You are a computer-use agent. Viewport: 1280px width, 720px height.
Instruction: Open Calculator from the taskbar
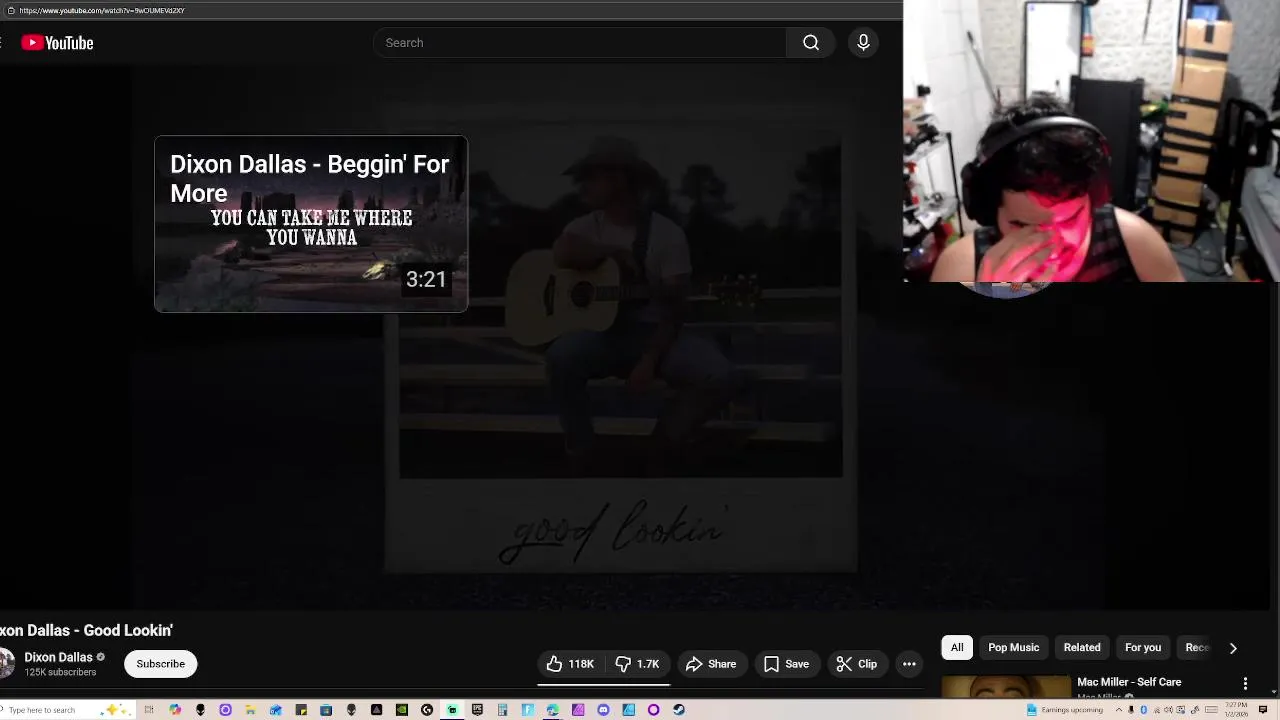pos(502,710)
